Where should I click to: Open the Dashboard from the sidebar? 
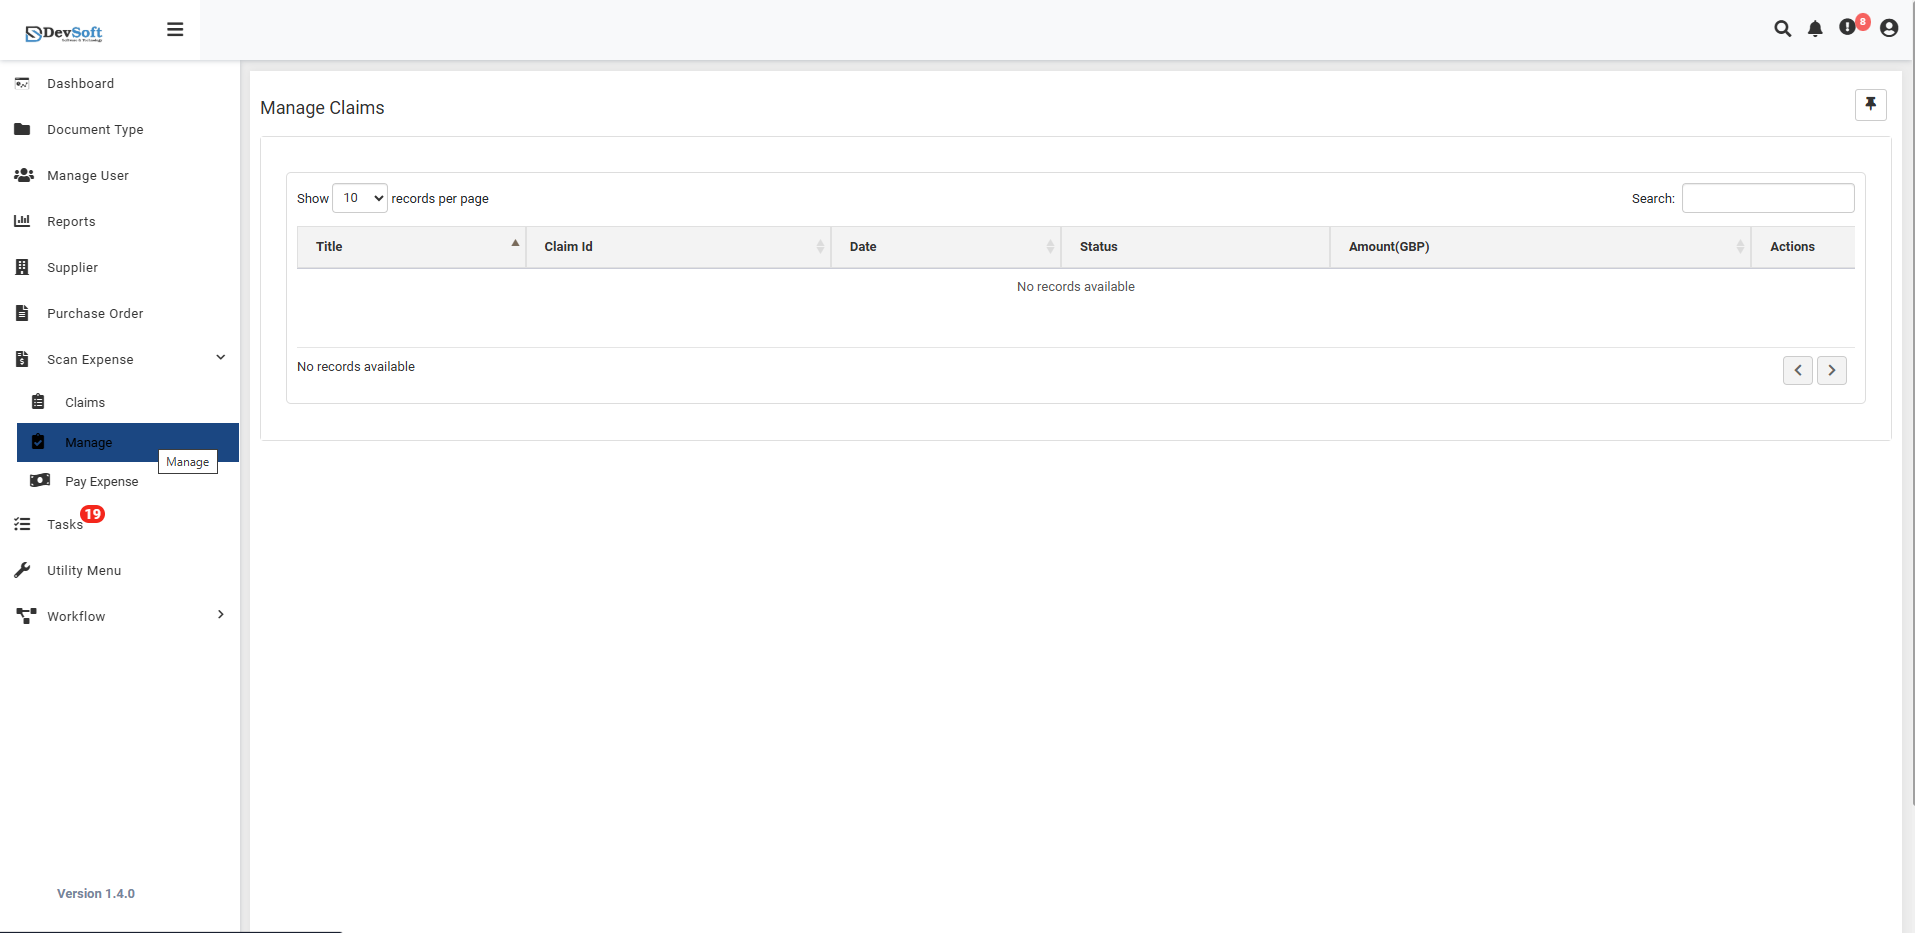(x=80, y=83)
